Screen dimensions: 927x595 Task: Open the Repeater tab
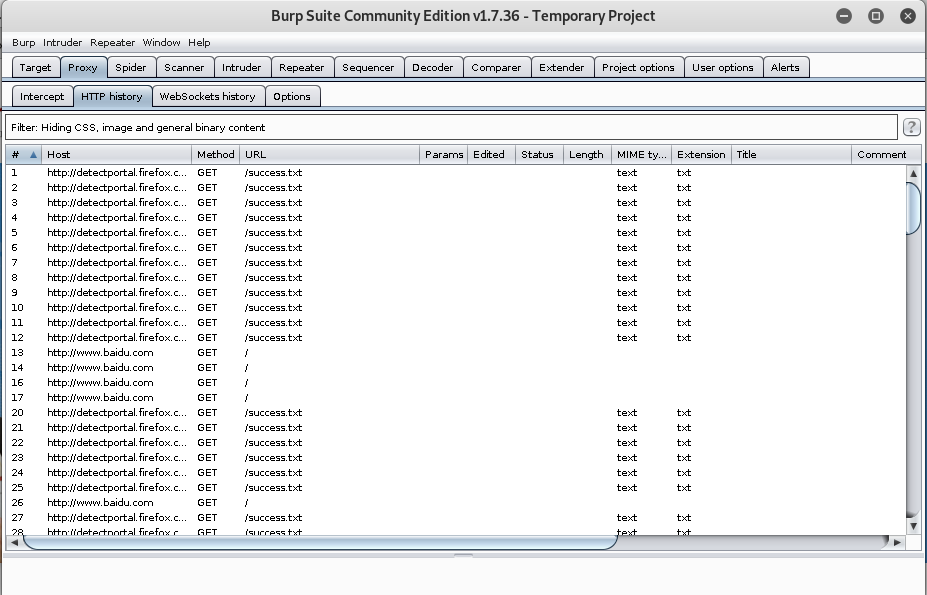(302, 67)
